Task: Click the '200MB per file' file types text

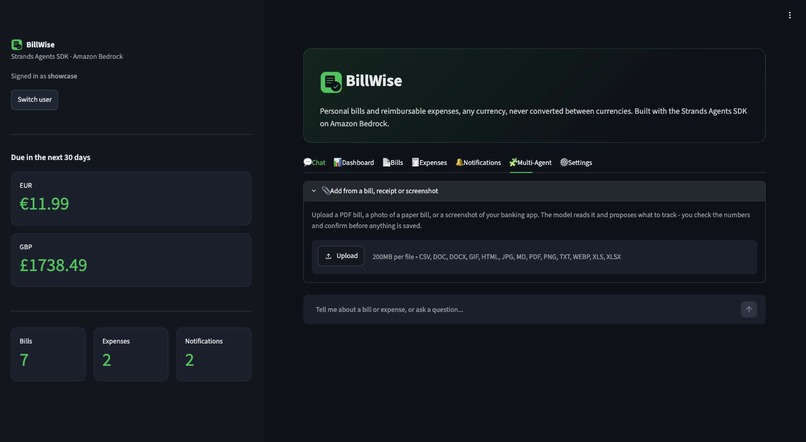Action: pos(497,256)
